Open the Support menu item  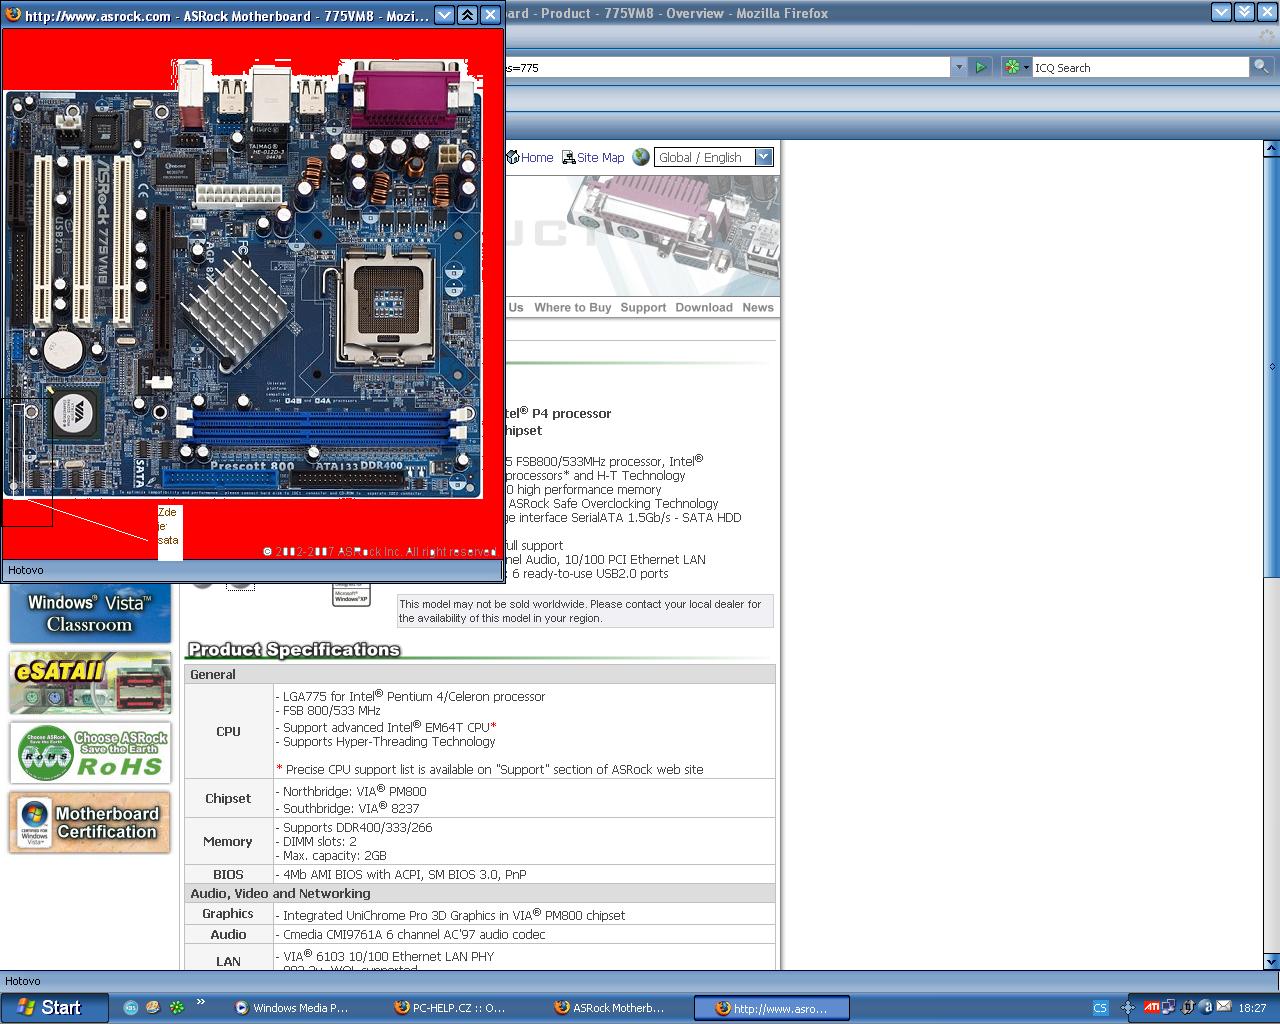tap(643, 307)
